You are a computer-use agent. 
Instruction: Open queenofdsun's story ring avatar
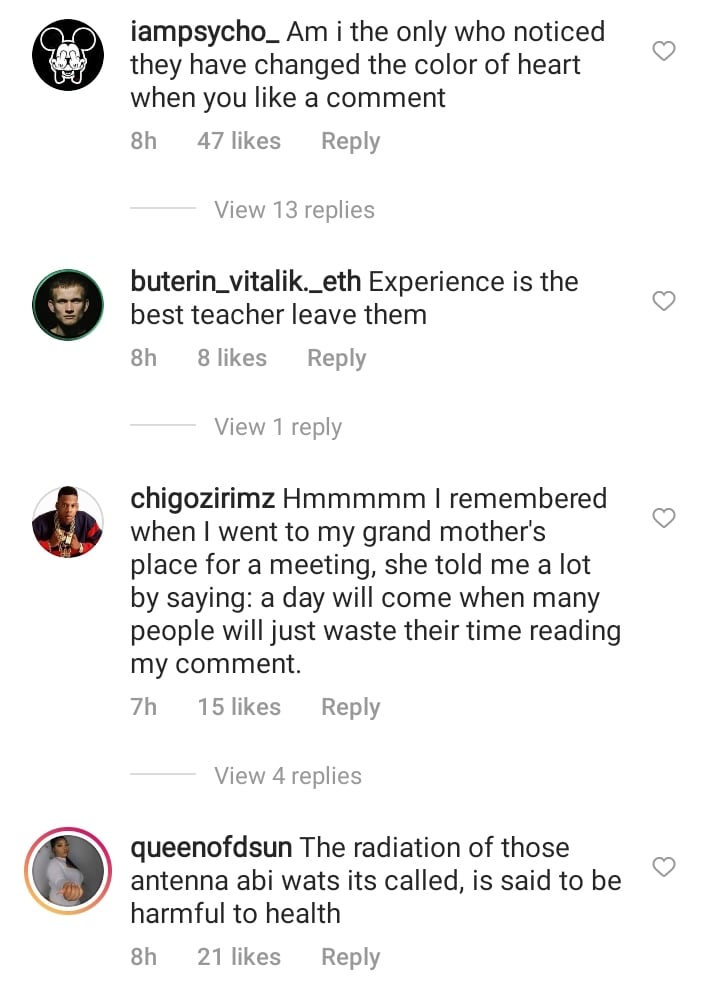69,869
